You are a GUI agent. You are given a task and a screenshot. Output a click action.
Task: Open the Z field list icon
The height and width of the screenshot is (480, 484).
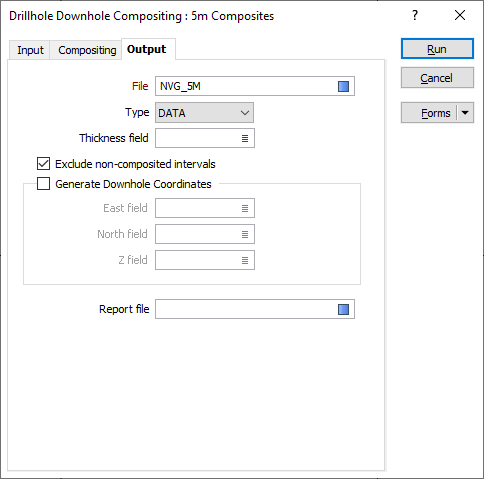coord(245,260)
